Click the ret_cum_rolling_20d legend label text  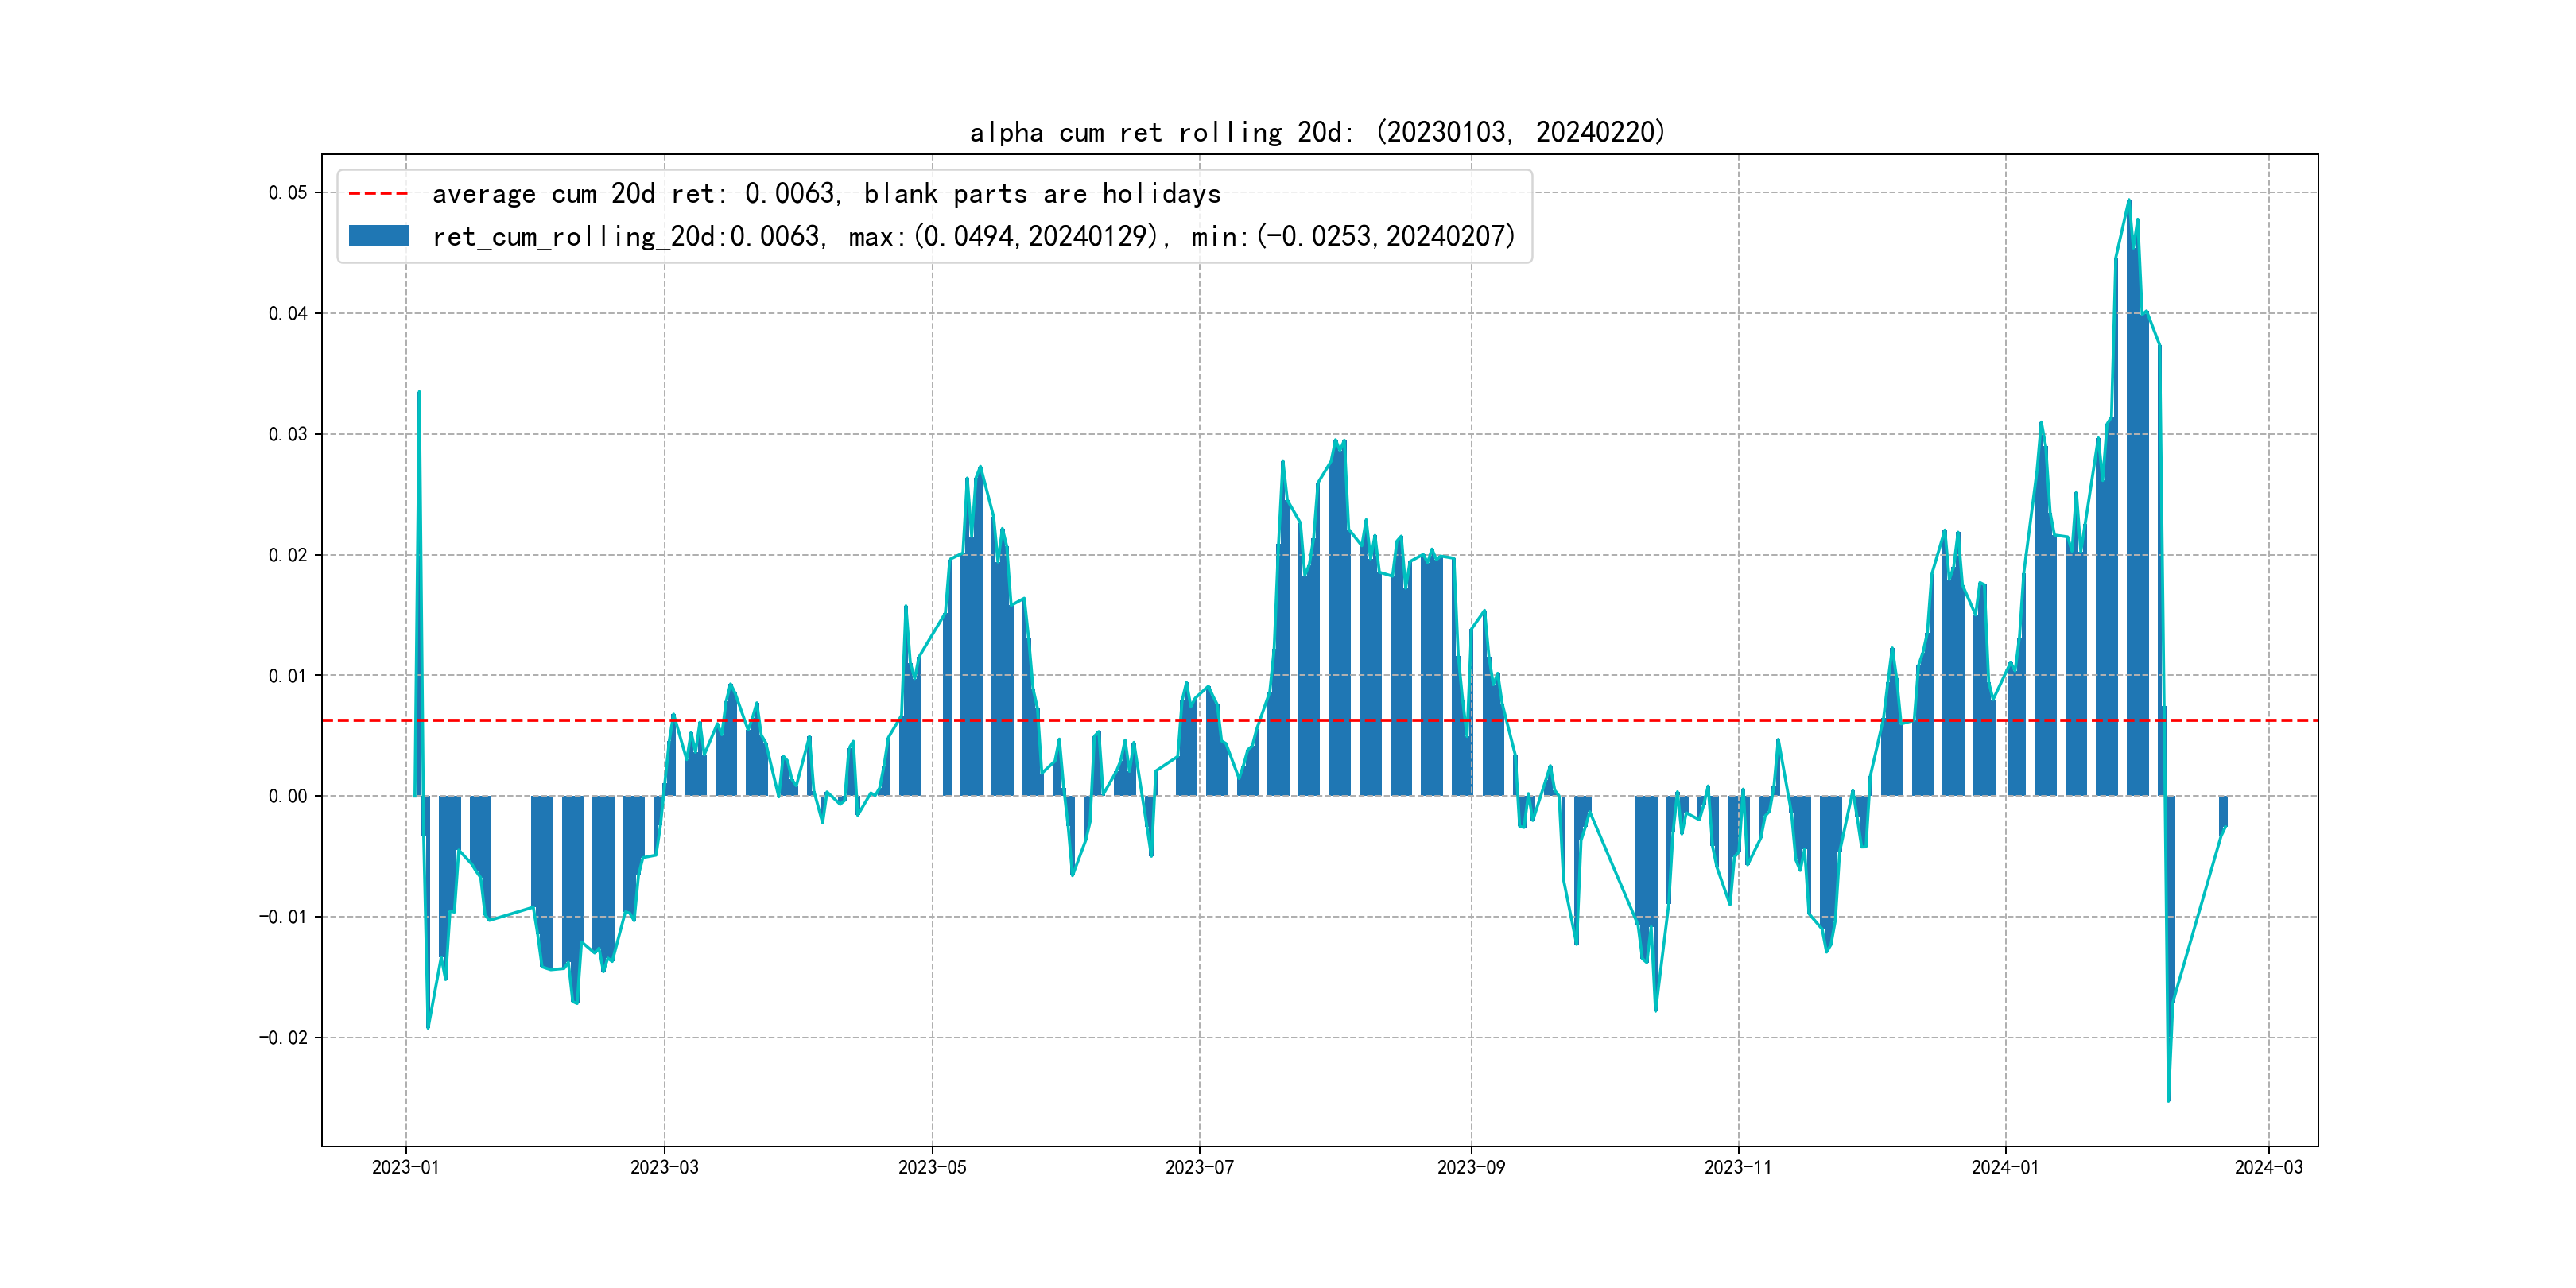[x=973, y=236]
